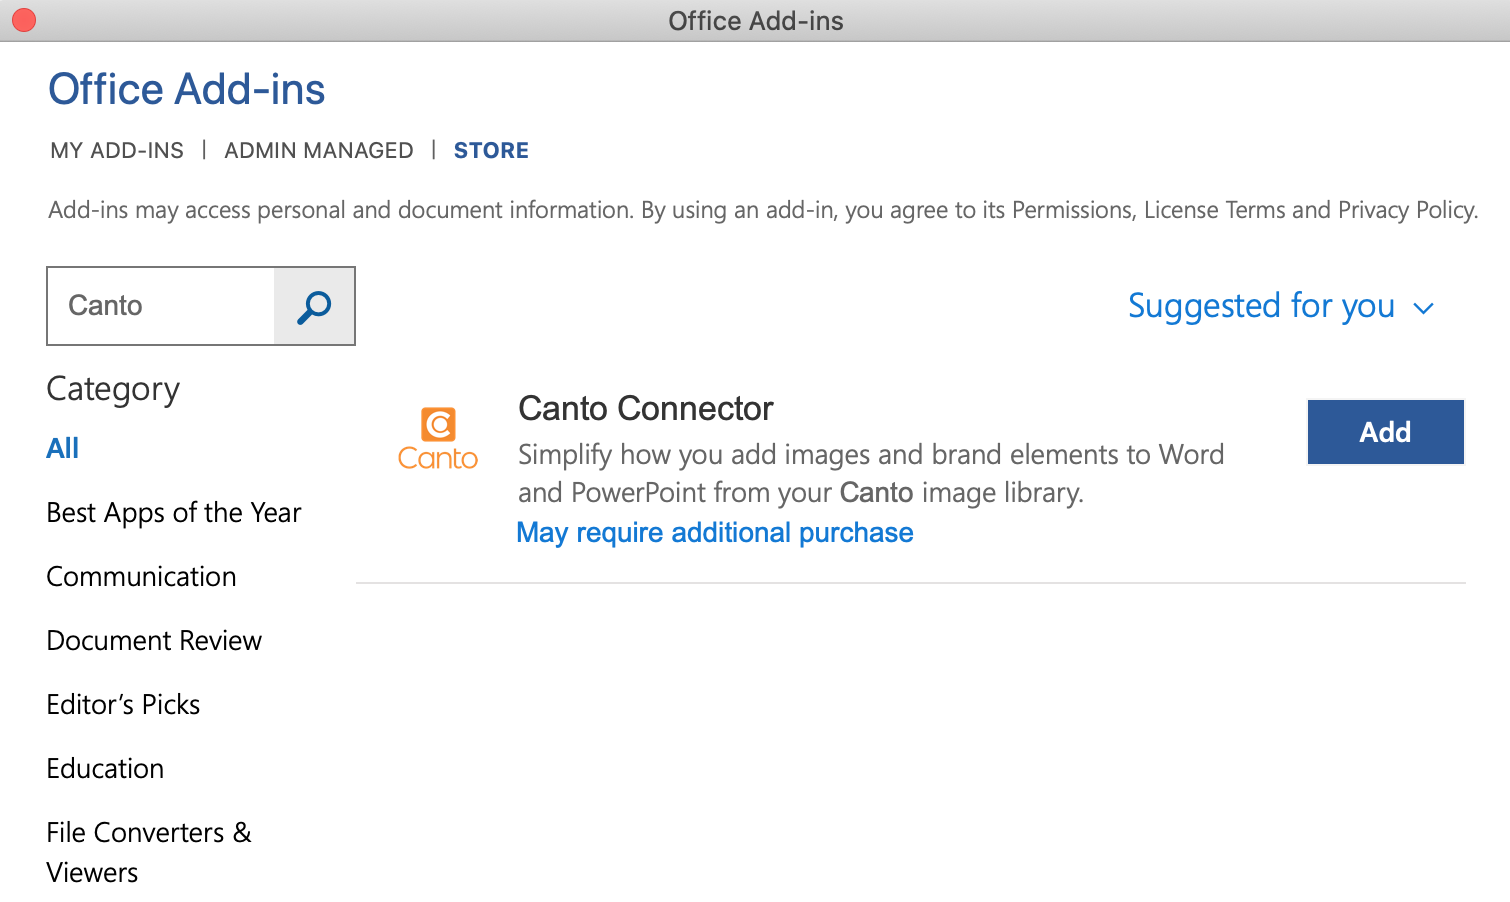The height and width of the screenshot is (902, 1510).
Task: Select the STORE tab
Action: (491, 151)
